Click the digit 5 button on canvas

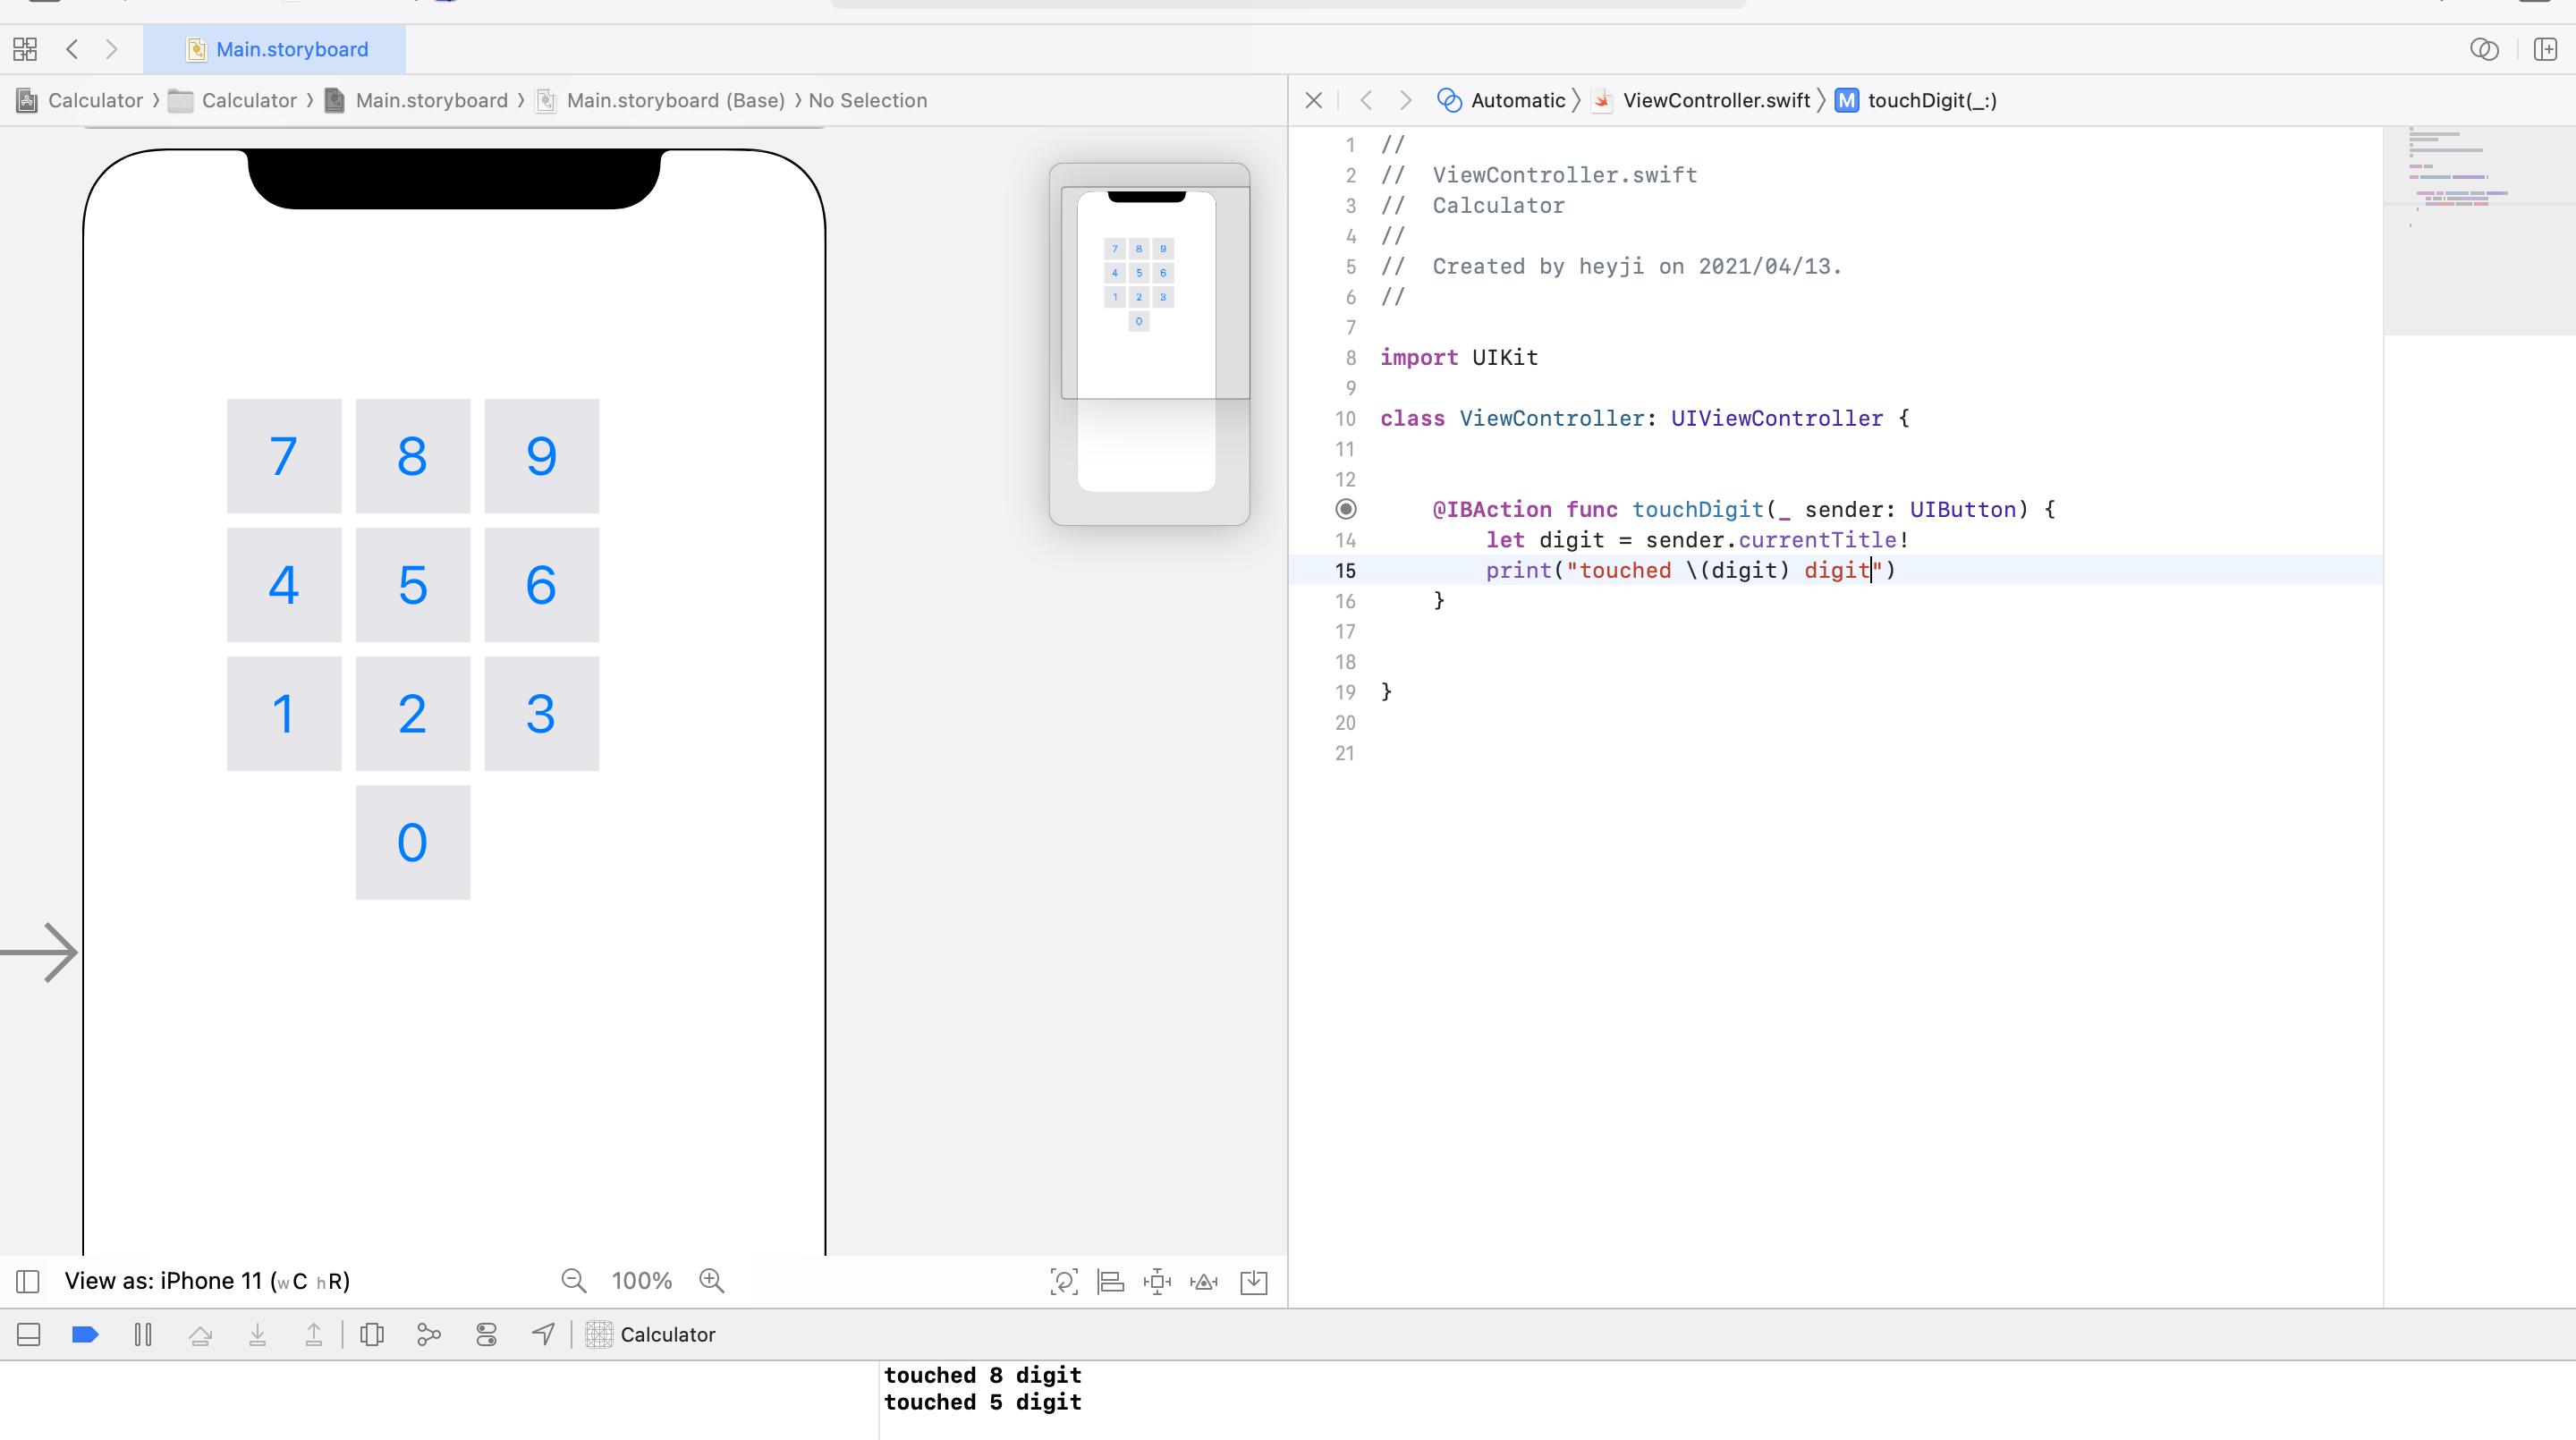412,585
